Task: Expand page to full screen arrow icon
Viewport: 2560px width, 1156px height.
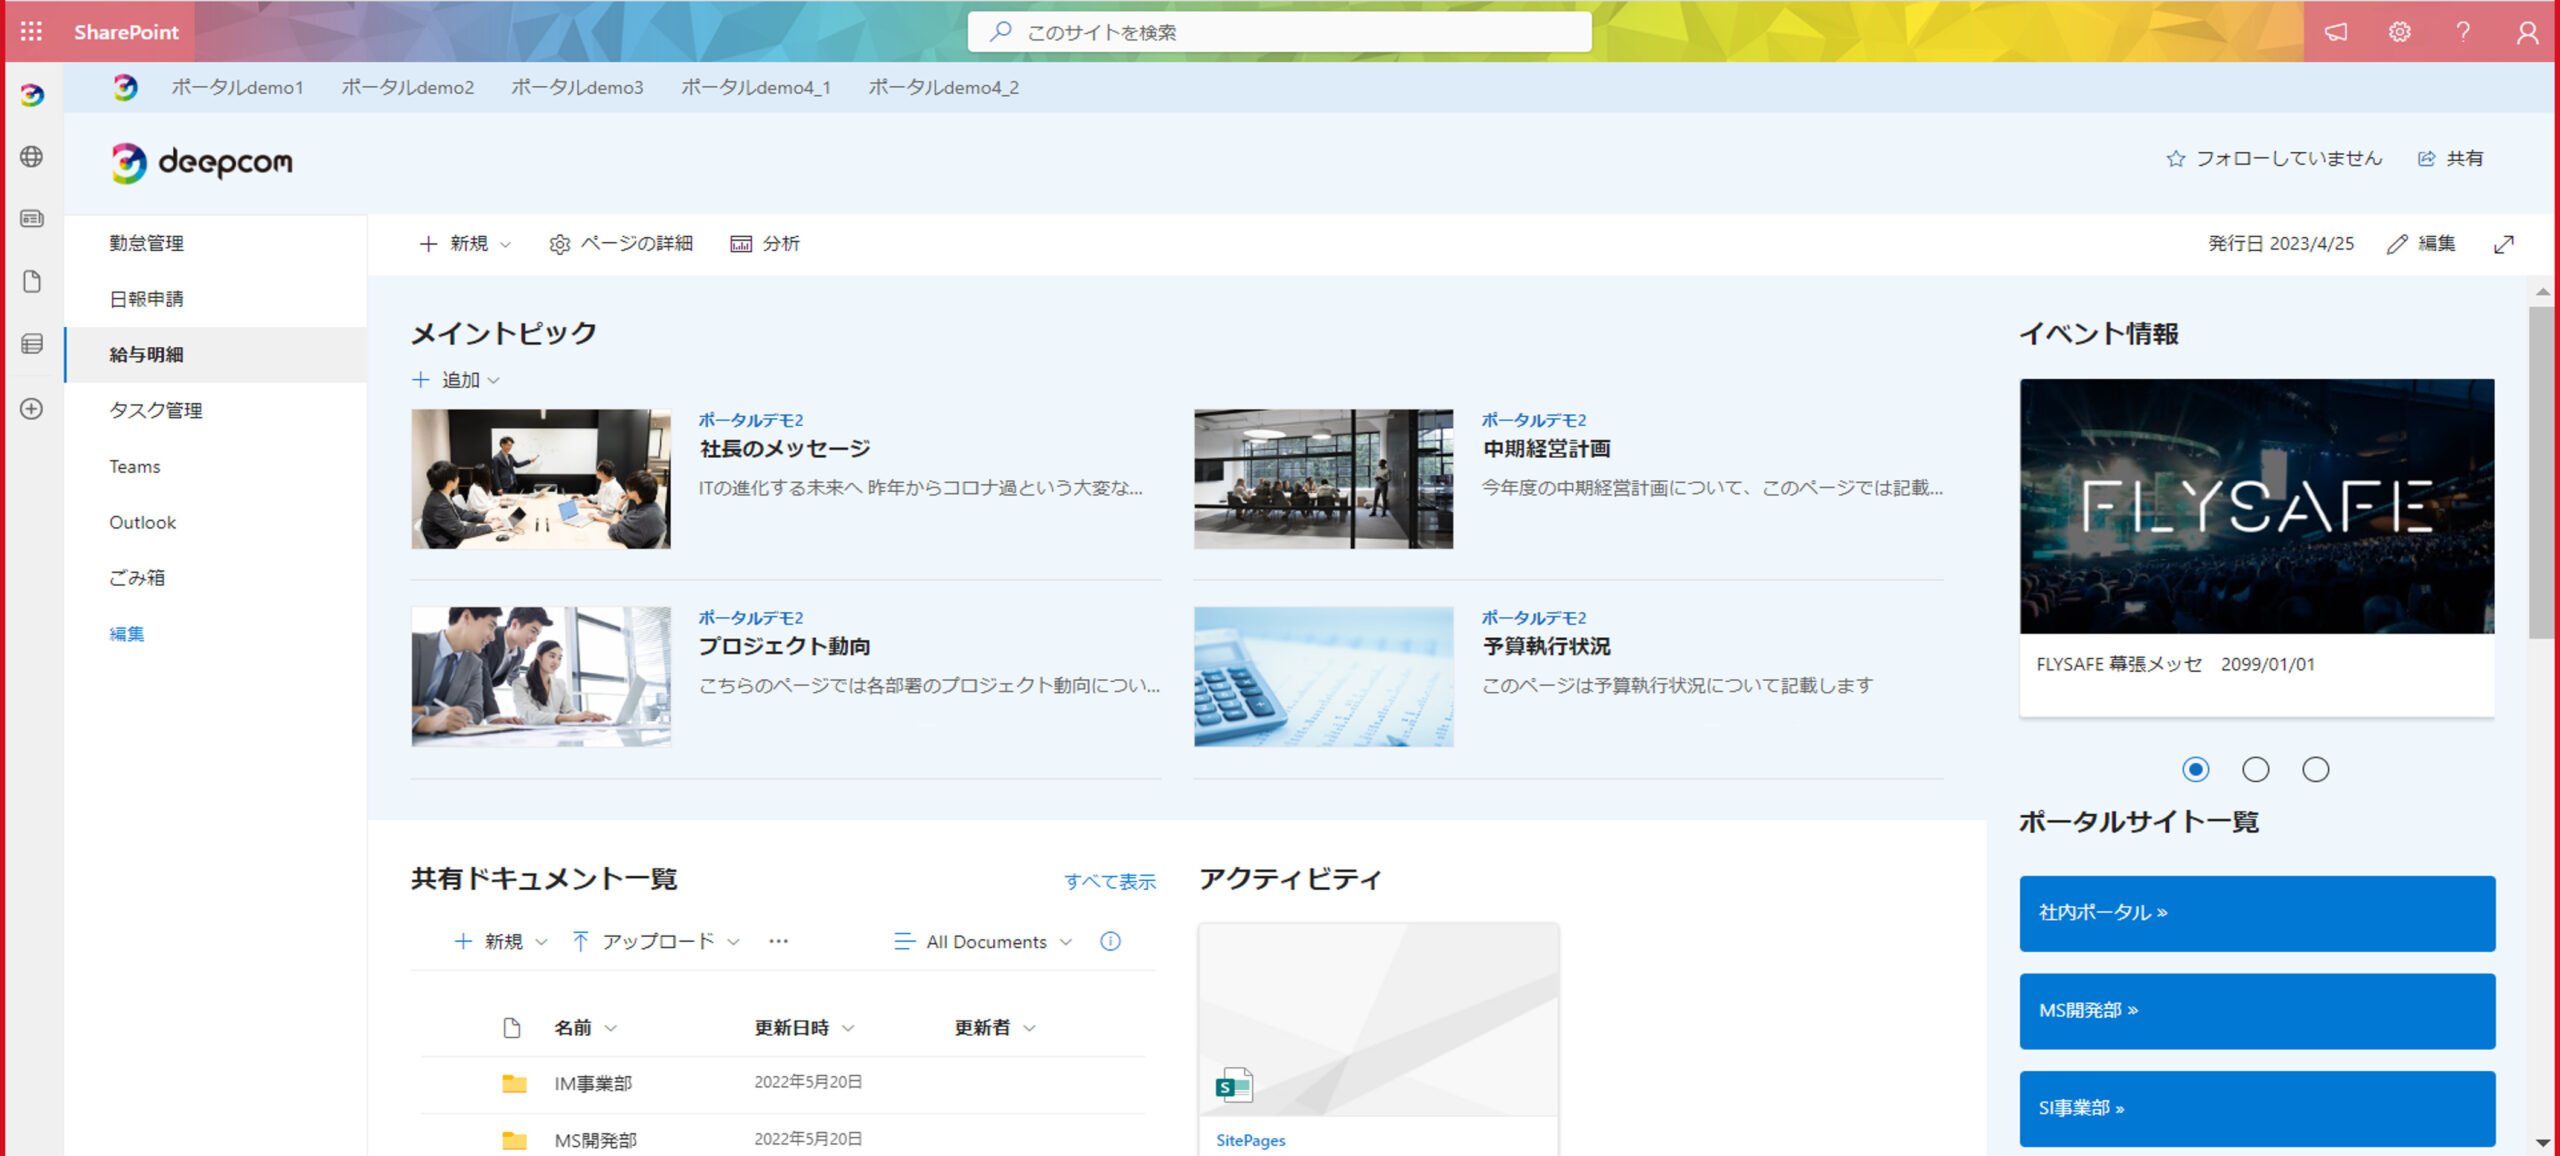Action: click(2503, 244)
